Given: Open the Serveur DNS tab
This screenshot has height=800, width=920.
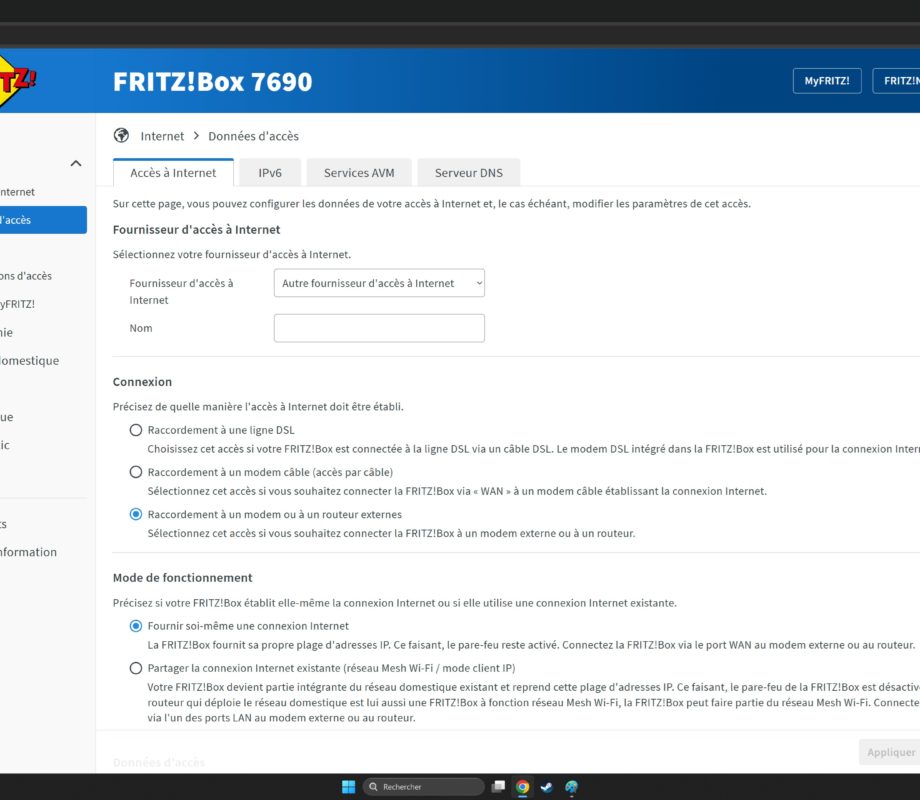Looking at the screenshot, I should (469, 173).
